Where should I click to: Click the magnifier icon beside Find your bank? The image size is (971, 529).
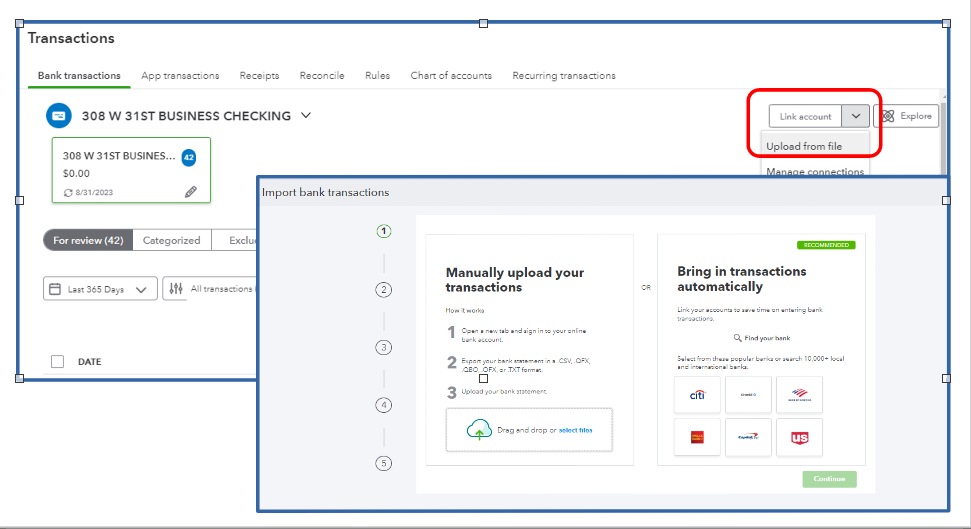pos(738,338)
